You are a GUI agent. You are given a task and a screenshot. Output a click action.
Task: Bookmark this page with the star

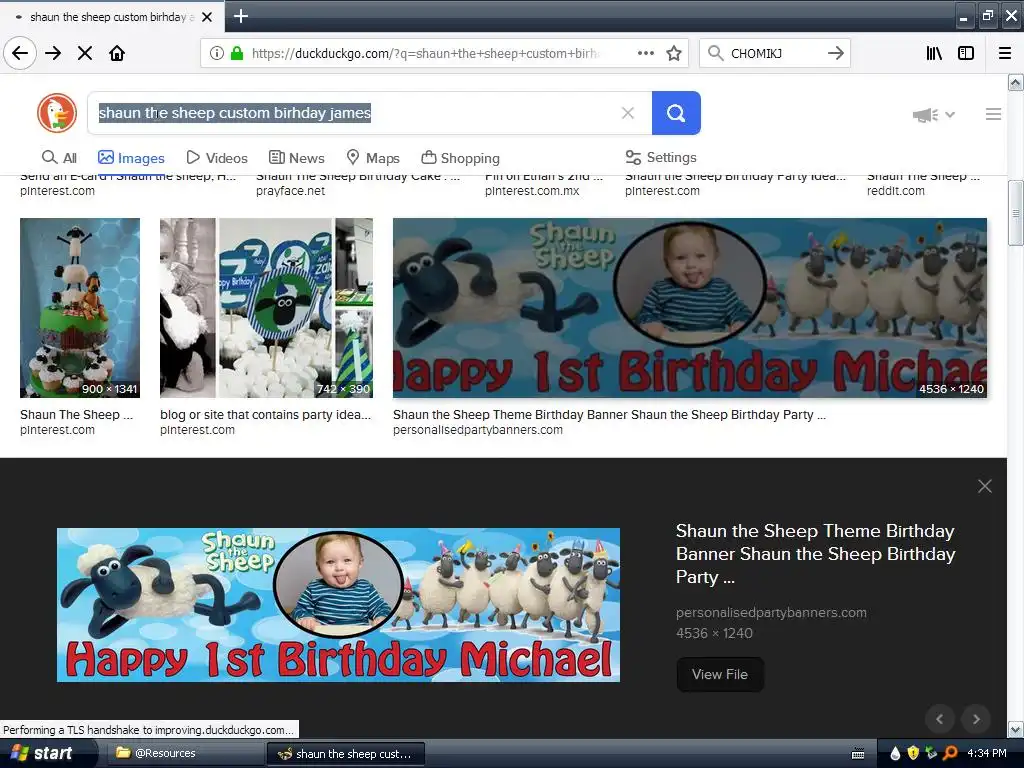tap(674, 53)
